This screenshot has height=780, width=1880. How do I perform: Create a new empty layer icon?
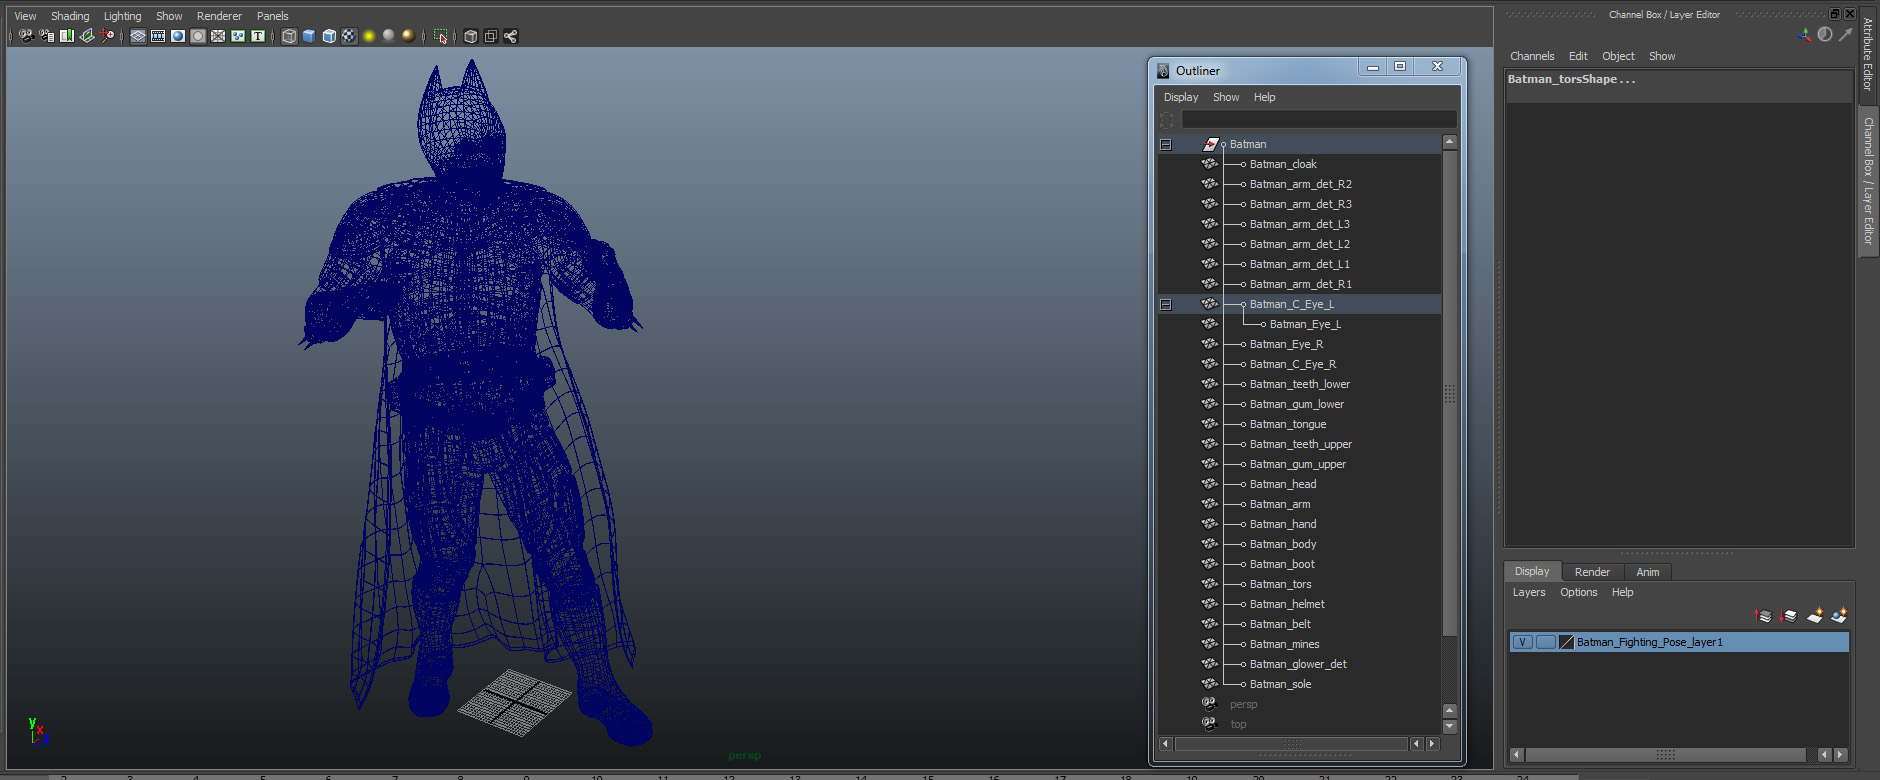[x=1814, y=616]
